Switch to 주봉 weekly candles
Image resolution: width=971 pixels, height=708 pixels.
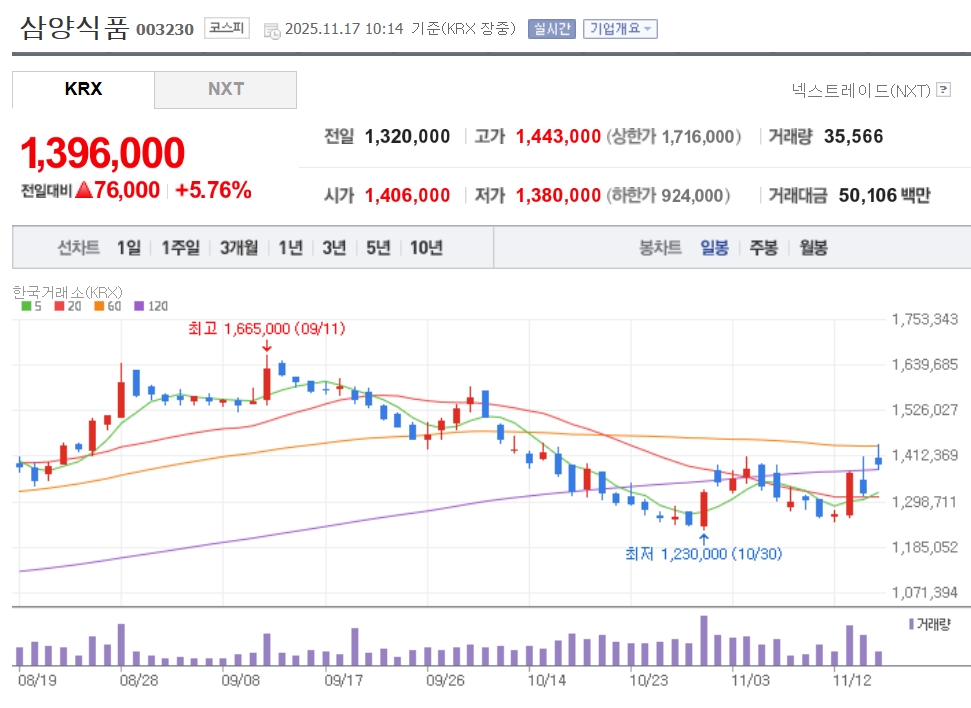[764, 248]
